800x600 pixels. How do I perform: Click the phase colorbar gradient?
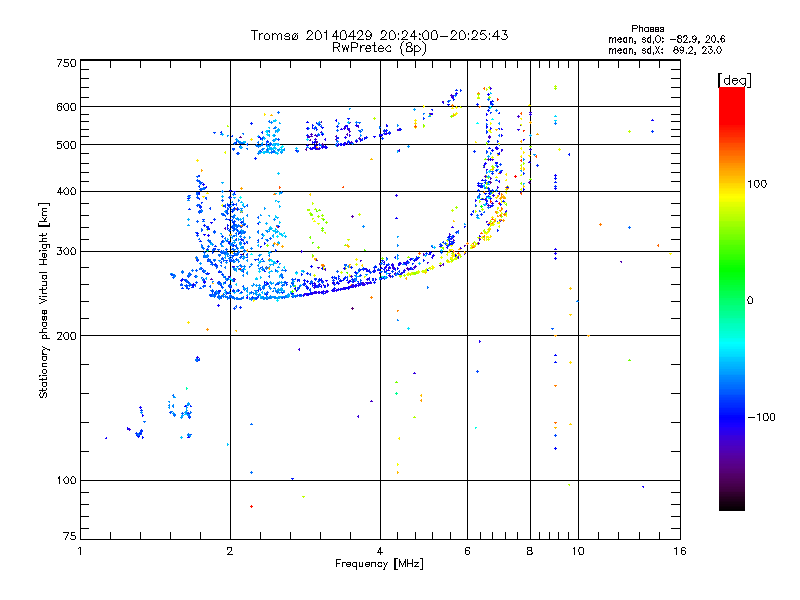(732, 299)
